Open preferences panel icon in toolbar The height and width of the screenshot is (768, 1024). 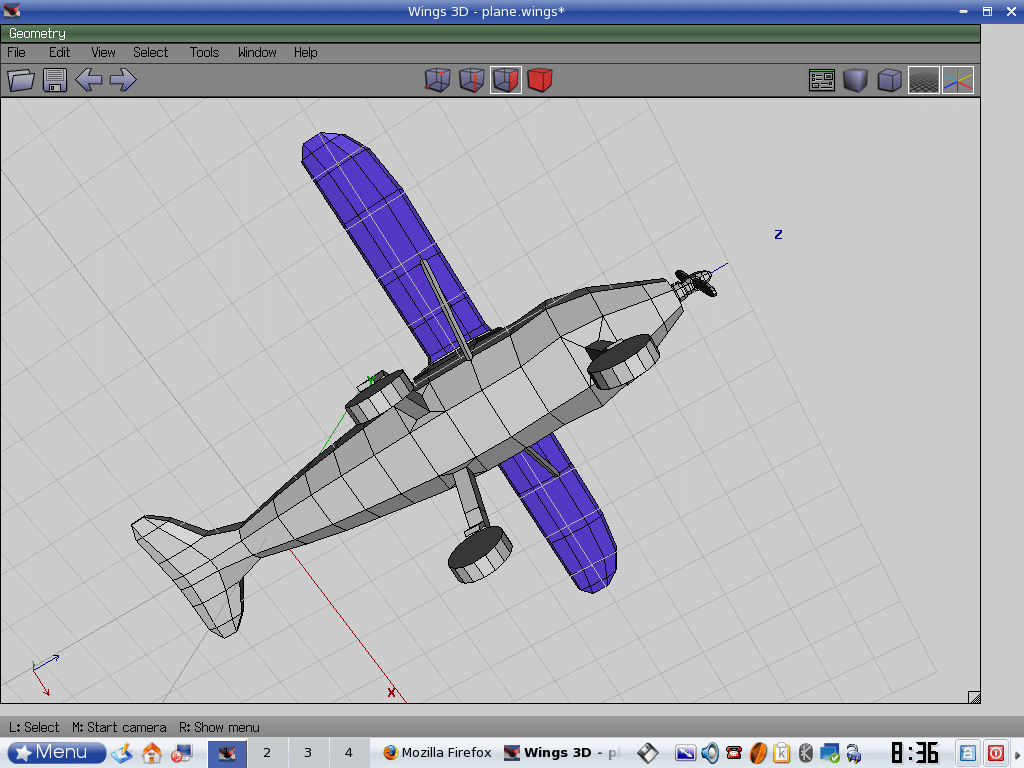[x=822, y=80]
